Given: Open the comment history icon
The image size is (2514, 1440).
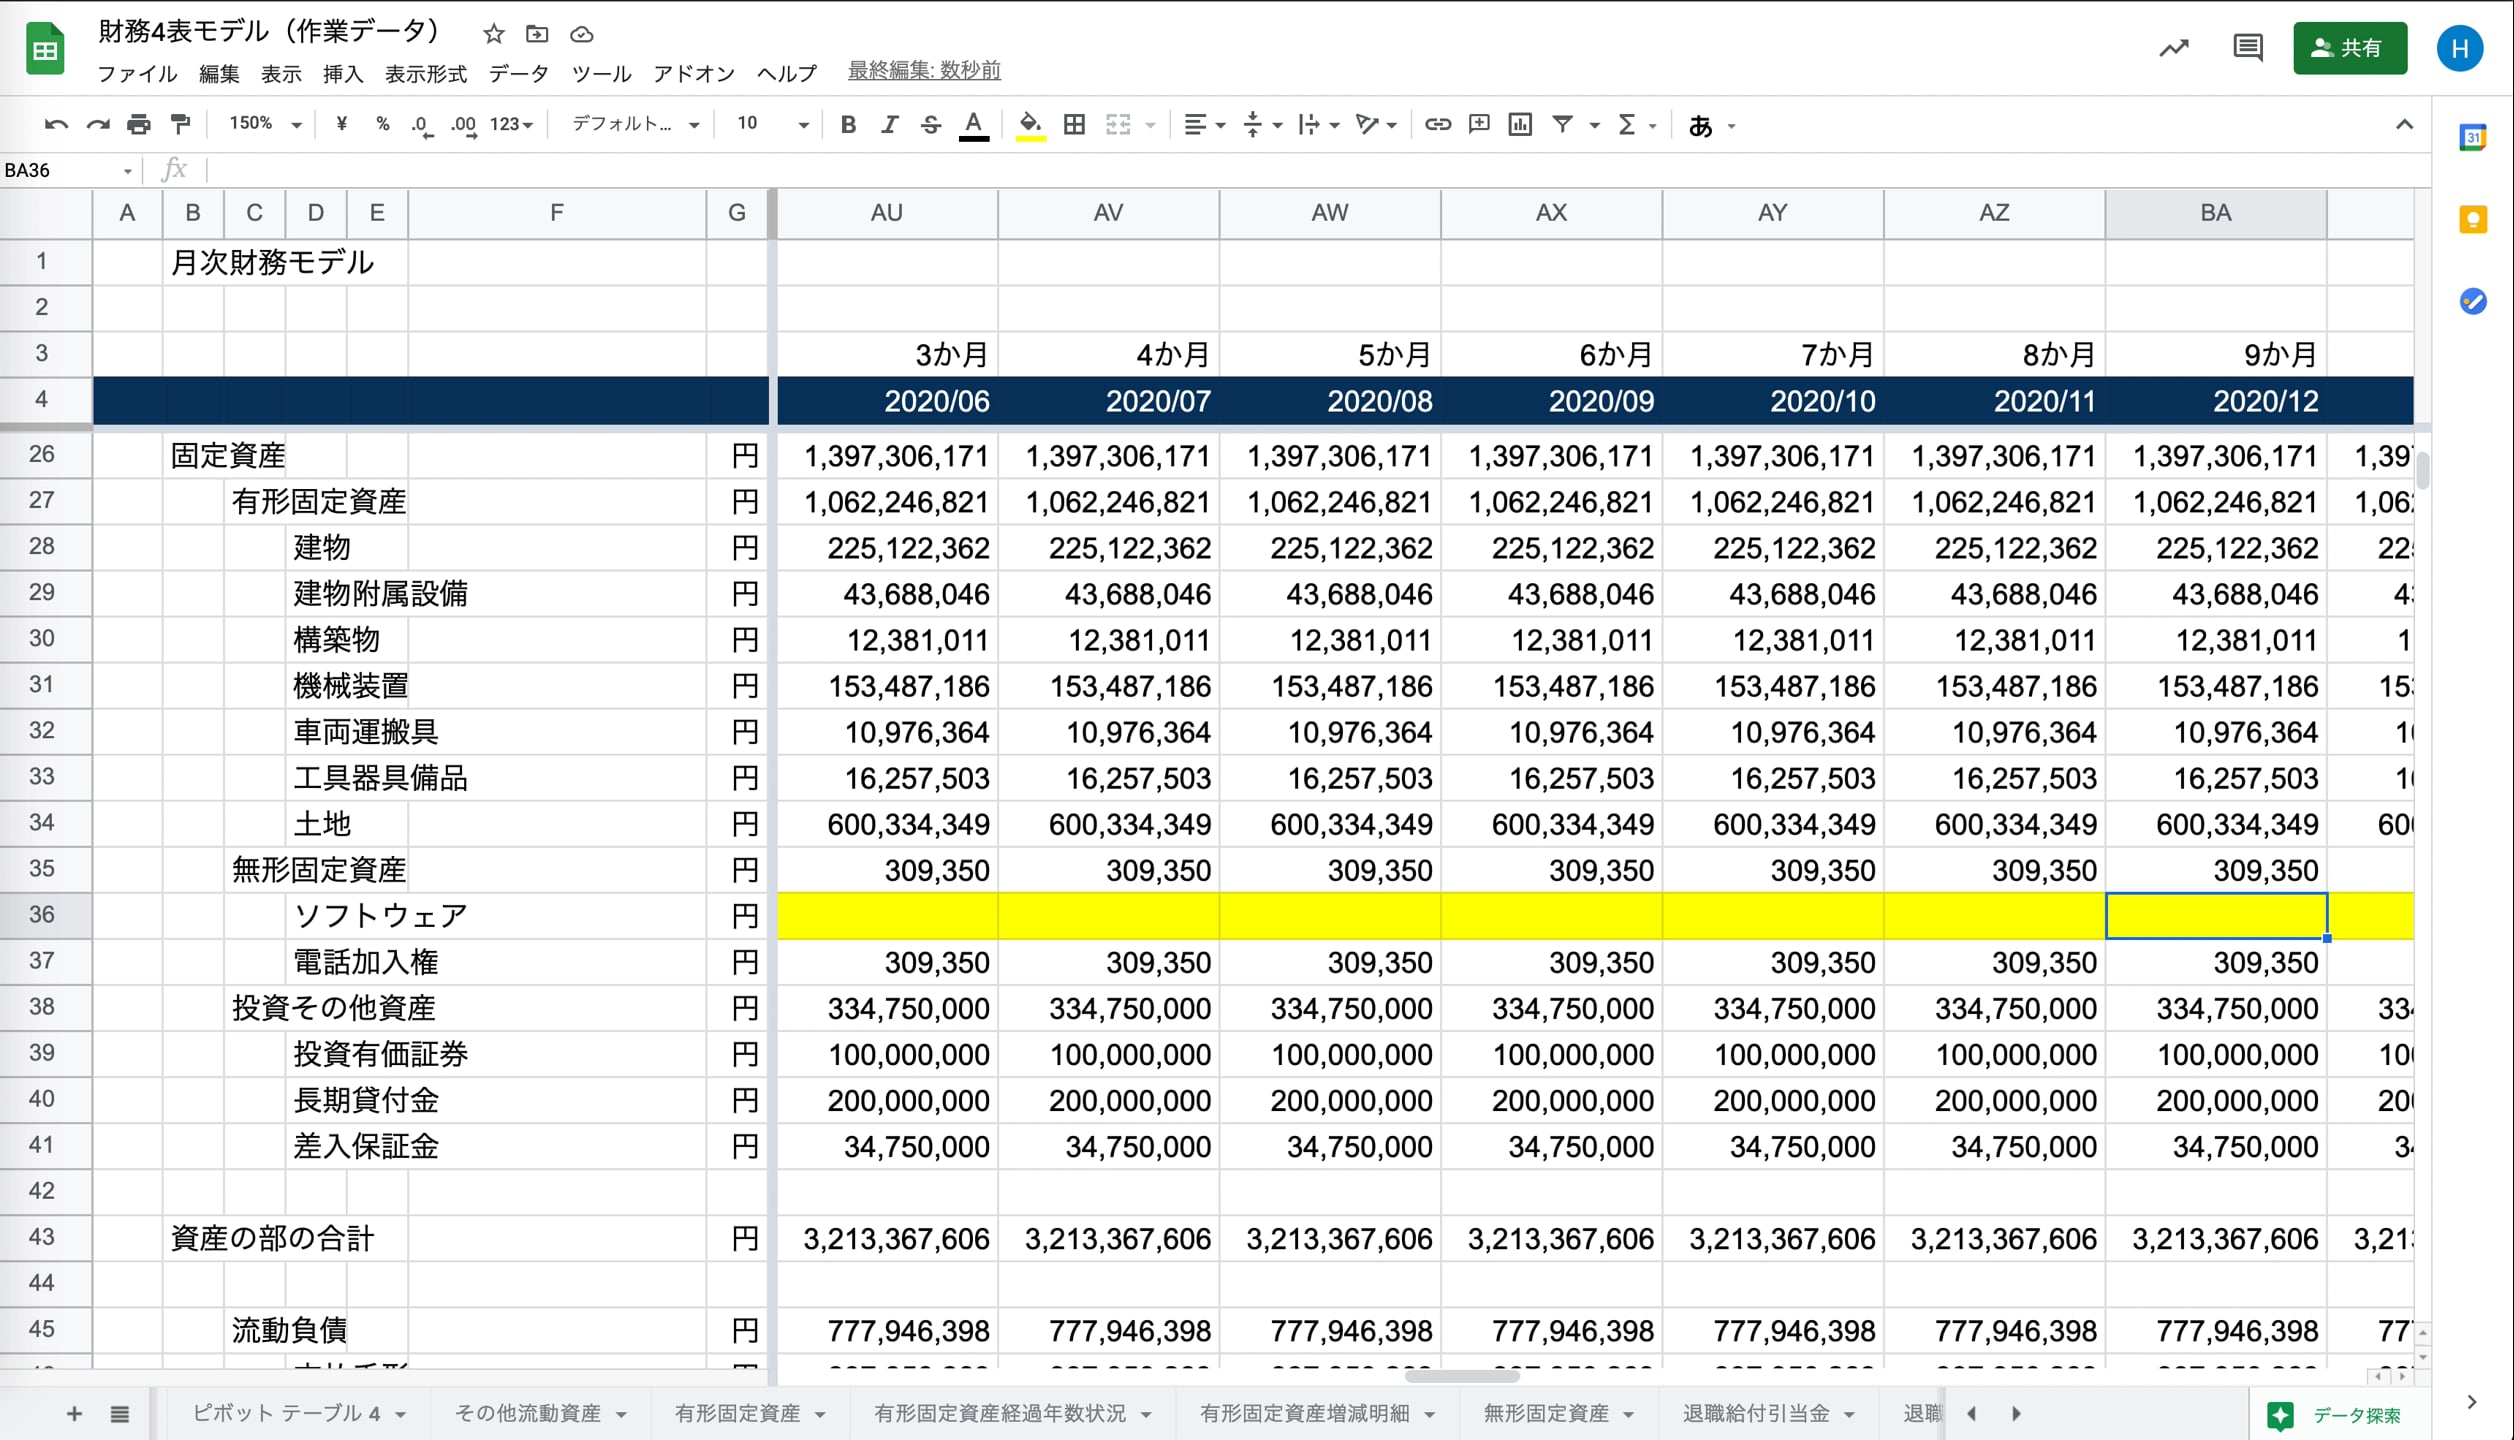Looking at the screenshot, I should [x=2247, y=48].
